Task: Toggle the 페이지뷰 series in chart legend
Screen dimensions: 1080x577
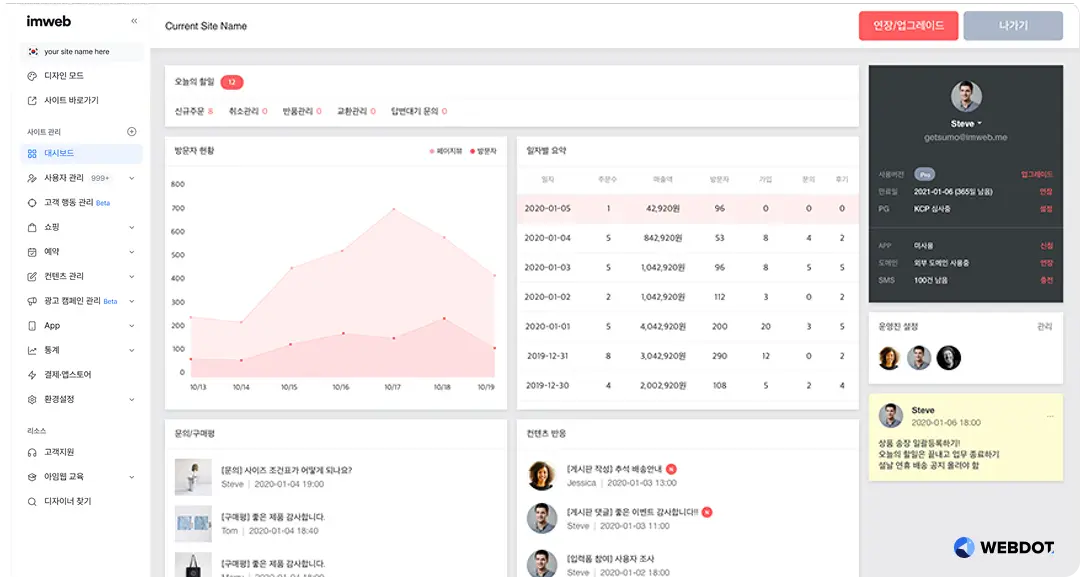Action: click(445, 151)
